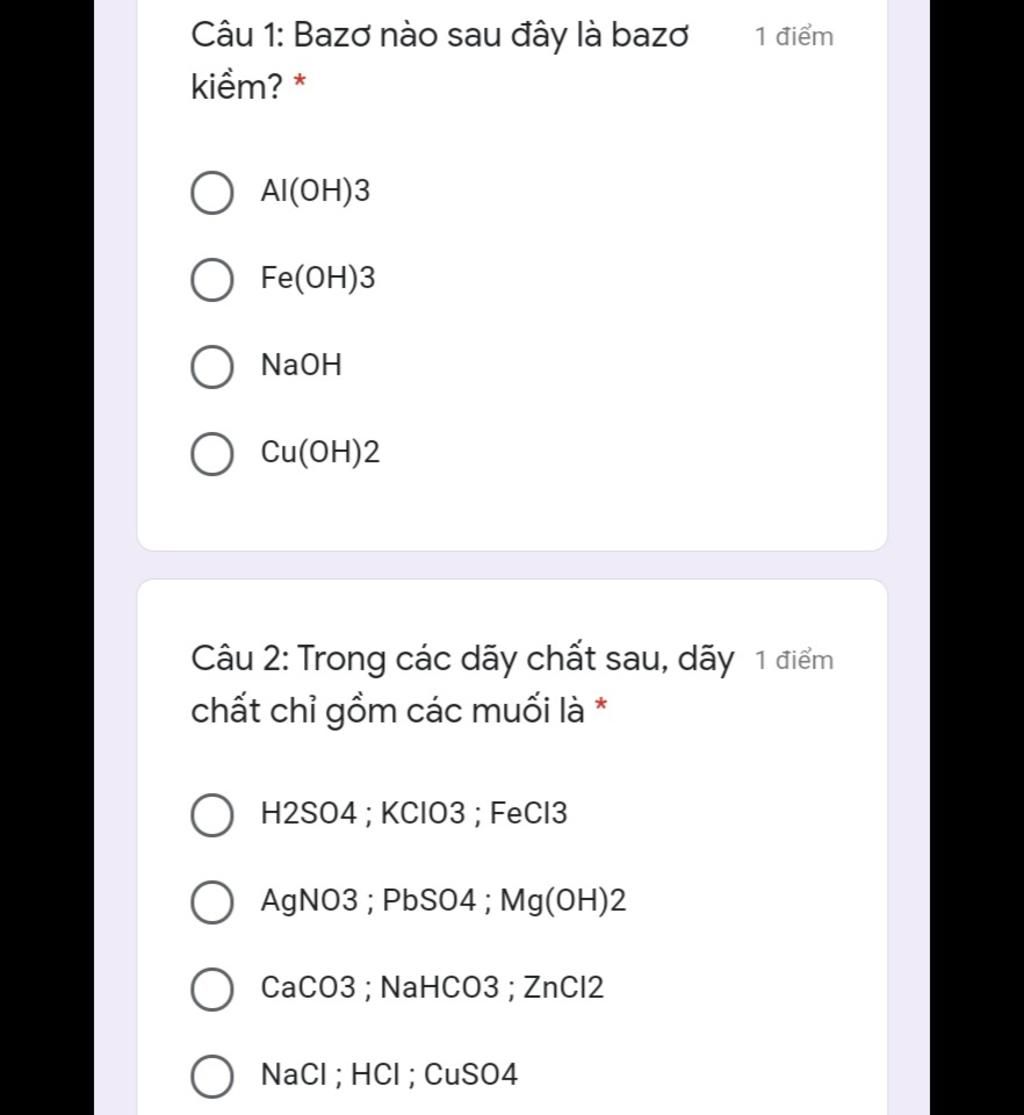Click the Câu 2 question title text
The image size is (1024, 1115).
462,685
